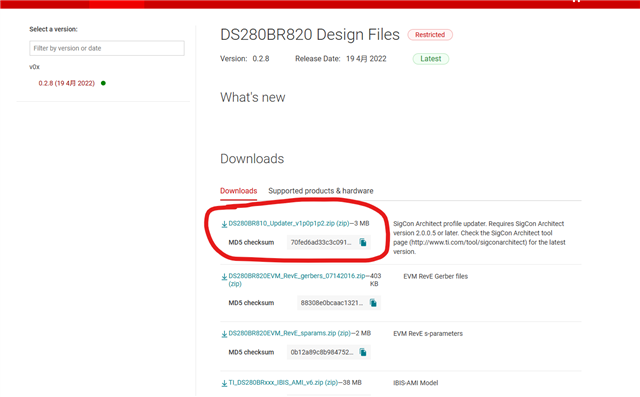Click the Release Date 19 4月 2022 text
640x397 pixels.
[x=341, y=59]
